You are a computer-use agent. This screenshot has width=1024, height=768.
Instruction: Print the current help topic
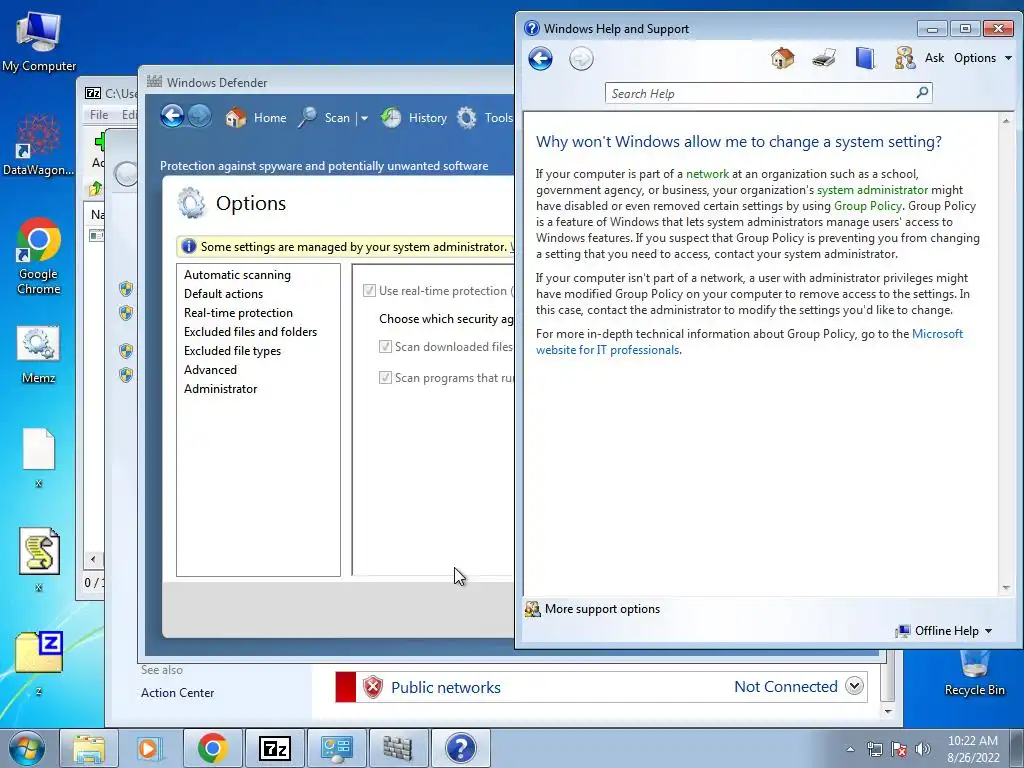824,58
